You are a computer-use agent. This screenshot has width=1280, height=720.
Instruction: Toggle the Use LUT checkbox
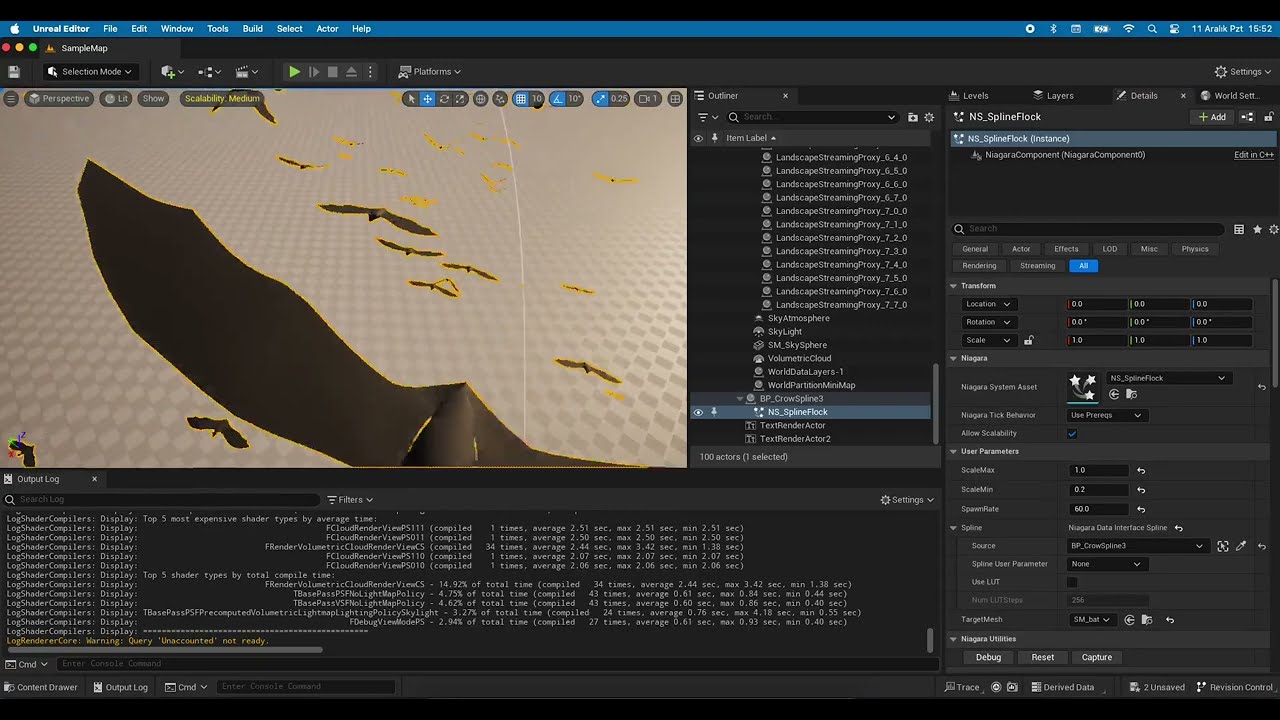click(1072, 582)
